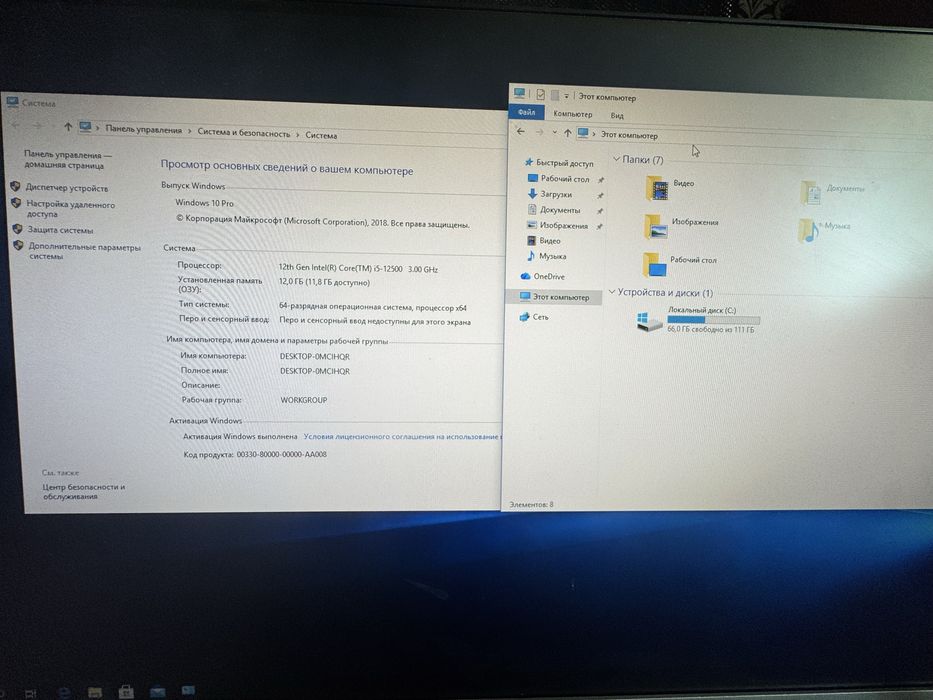Image resolution: width=933 pixels, height=700 pixels.
Task: Open the license terms link Условия лицензионного соглашения
Action: (x=402, y=436)
